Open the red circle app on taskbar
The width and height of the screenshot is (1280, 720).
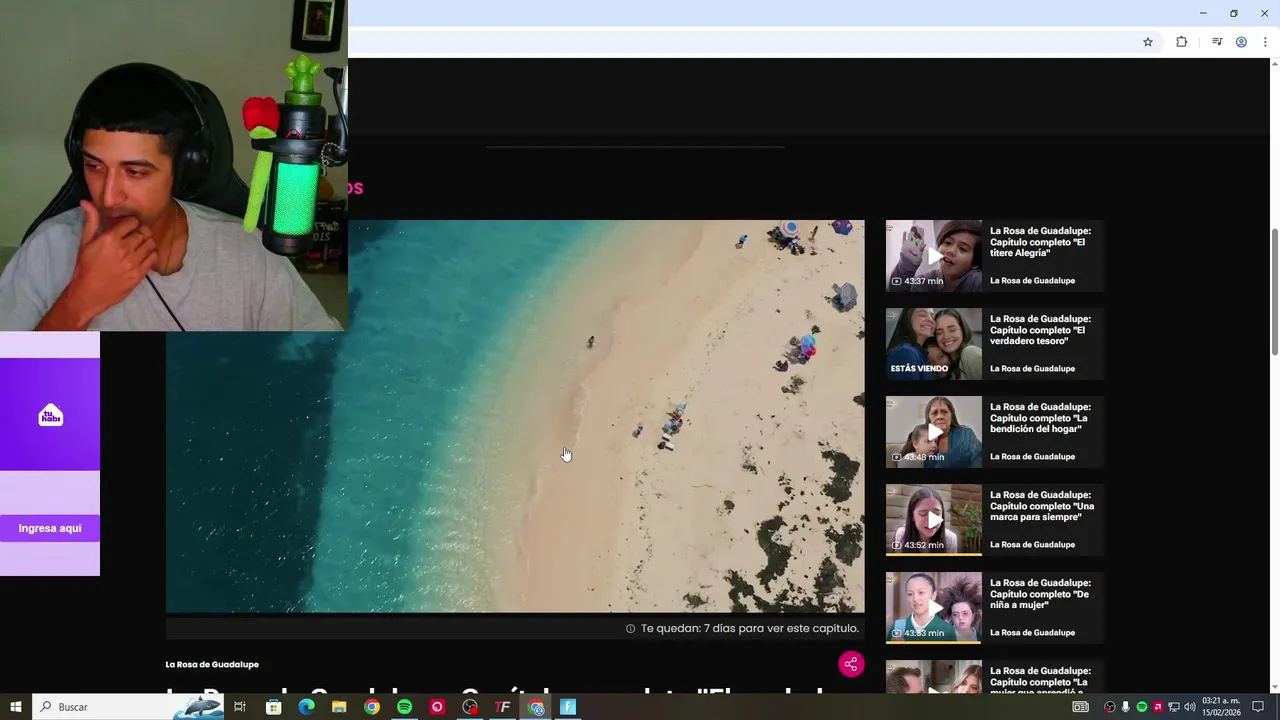click(x=437, y=707)
